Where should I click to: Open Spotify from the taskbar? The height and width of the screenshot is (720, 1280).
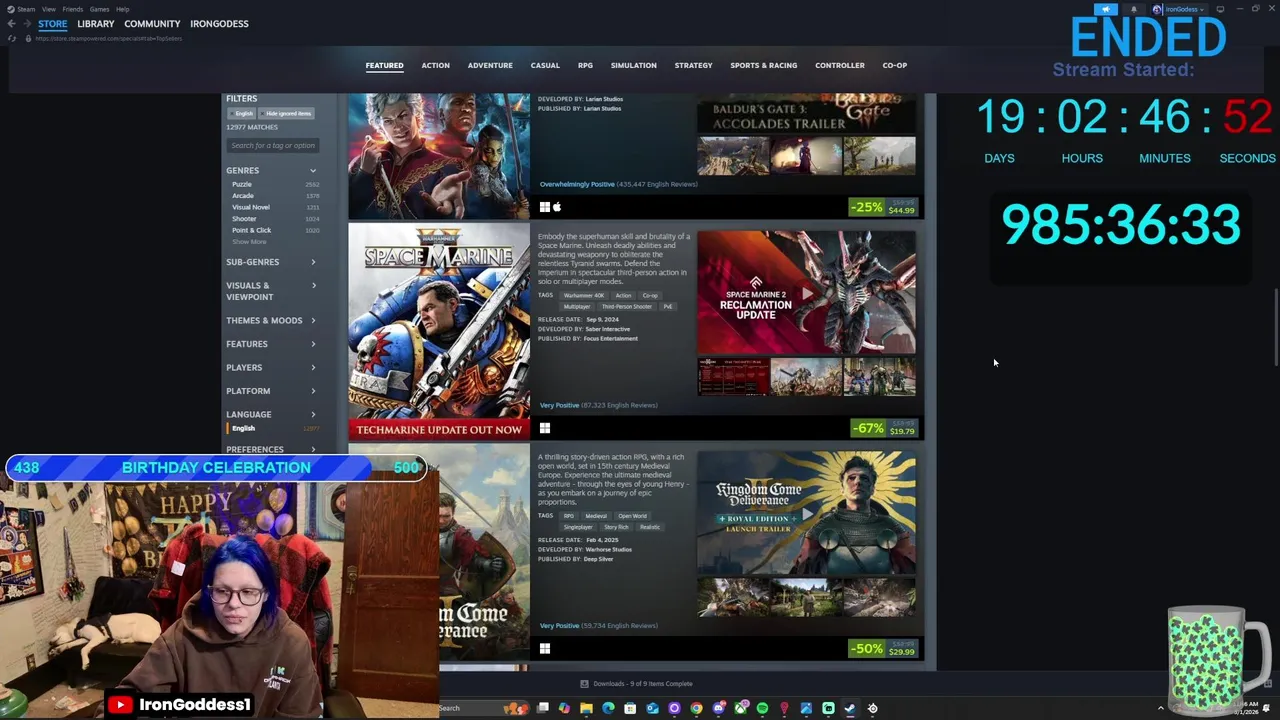[762, 708]
